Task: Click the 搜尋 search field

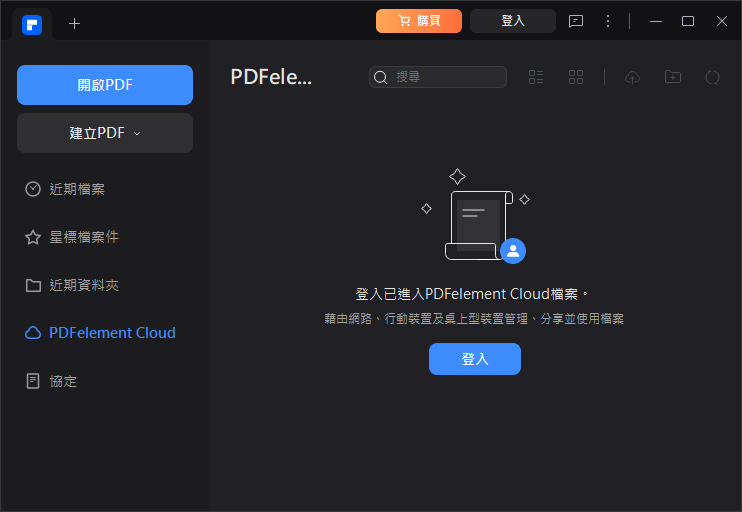Action: [x=438, y=77]
